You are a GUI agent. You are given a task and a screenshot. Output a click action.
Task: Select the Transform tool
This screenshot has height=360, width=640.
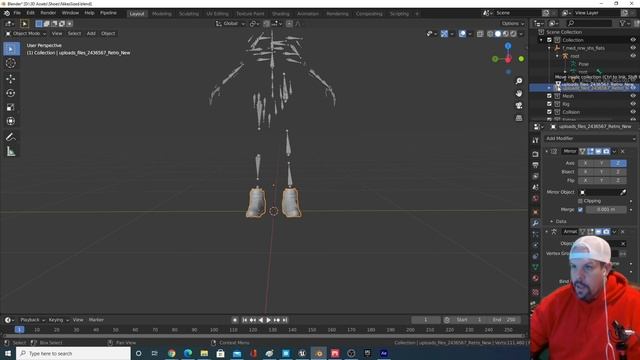coord(11,121)
